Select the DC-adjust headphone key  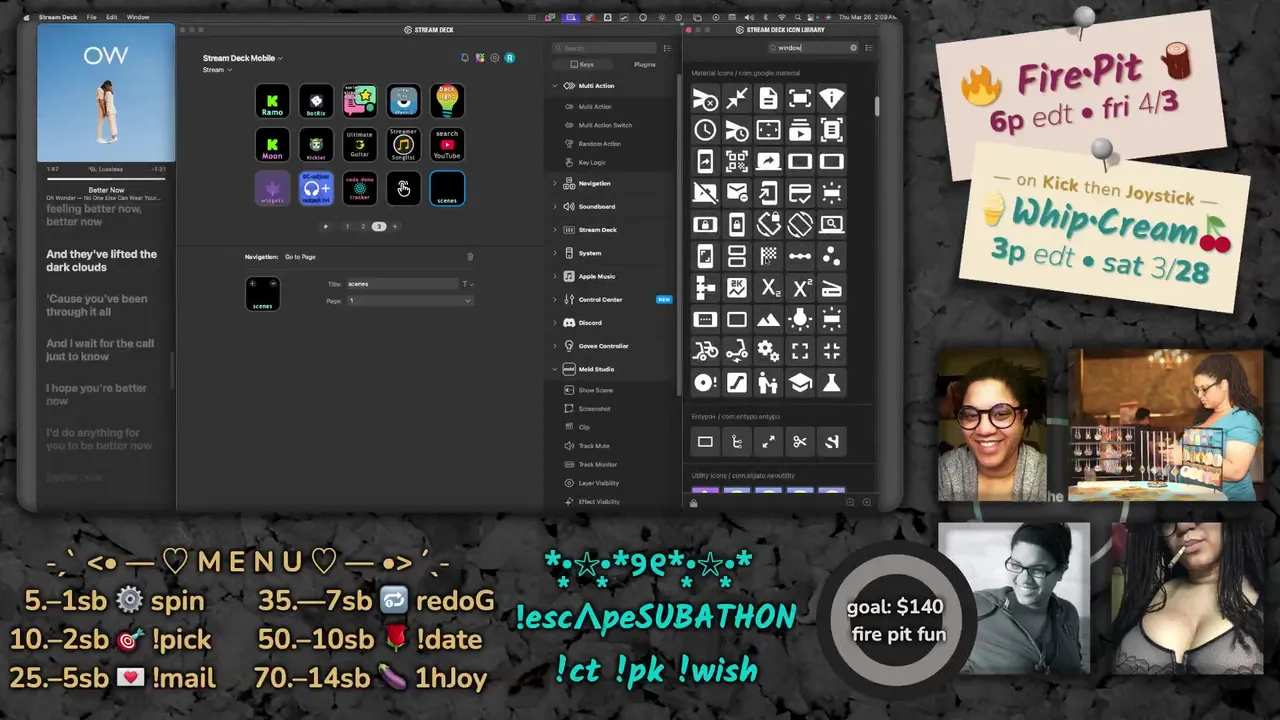(316, 189)
